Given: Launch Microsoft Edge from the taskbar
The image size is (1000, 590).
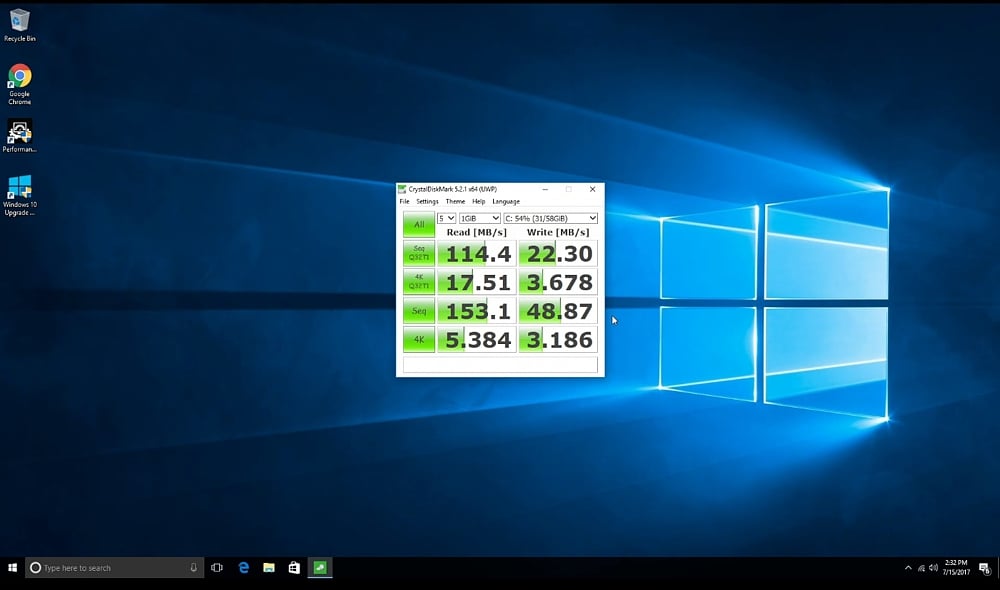Looking at the screenshot, I should (243, 568).
